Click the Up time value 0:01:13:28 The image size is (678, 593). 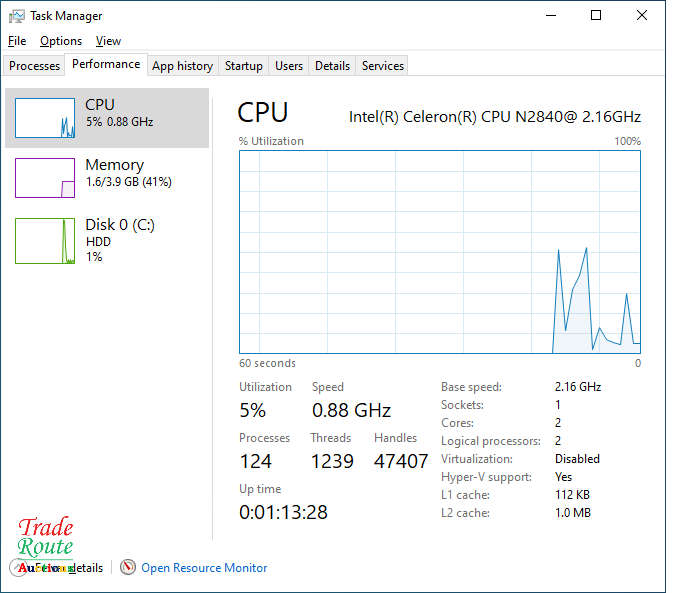283,512
